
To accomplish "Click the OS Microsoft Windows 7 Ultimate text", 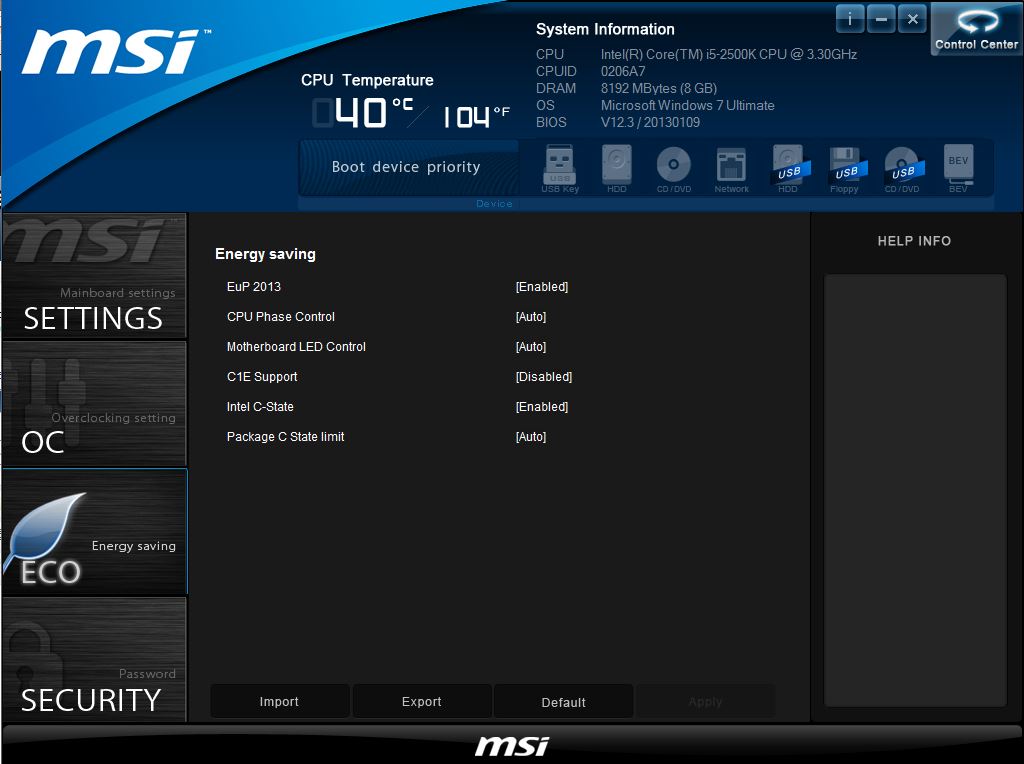I will pyautogui.click(x=687, y=105).
